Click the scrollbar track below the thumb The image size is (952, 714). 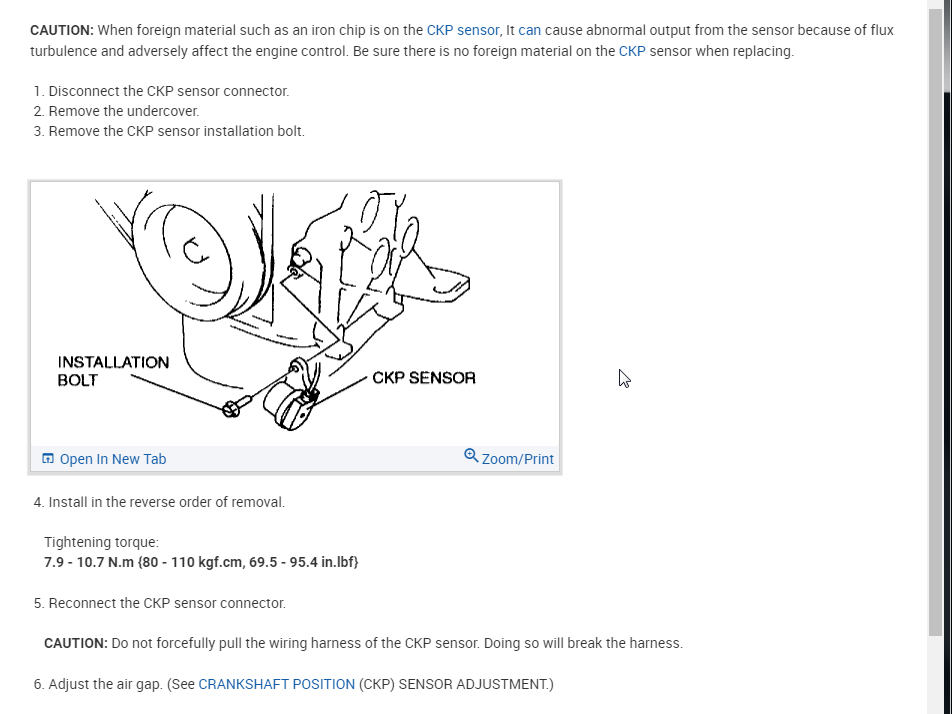point(936,675)
